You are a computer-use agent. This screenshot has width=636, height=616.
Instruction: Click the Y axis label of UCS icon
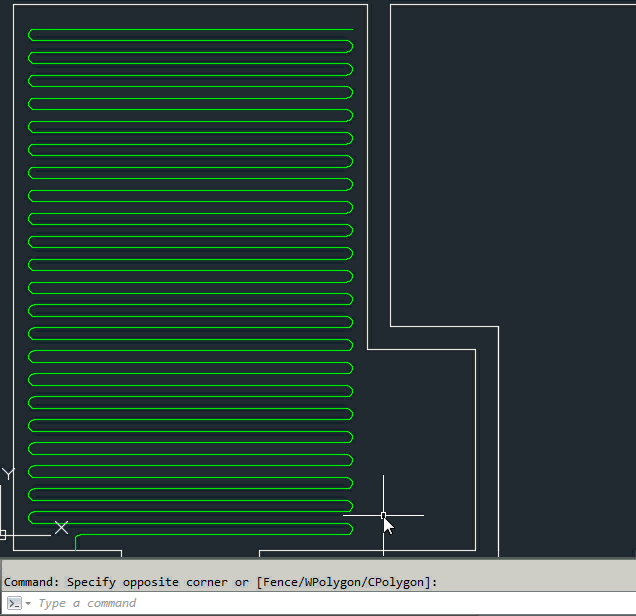(9, 473)
